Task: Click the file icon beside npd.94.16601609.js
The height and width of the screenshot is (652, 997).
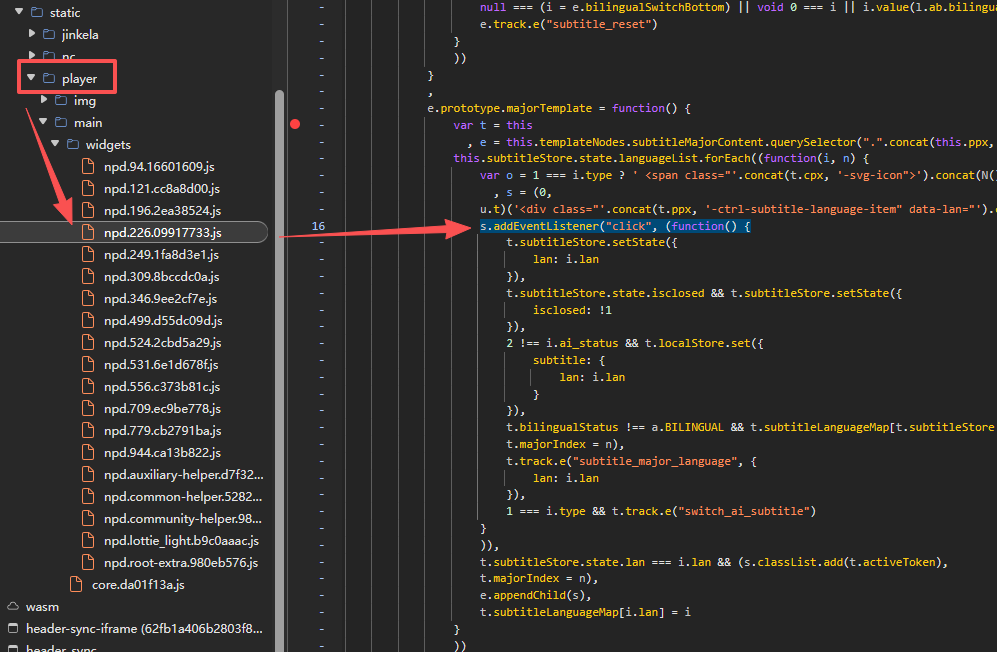Action: pos(89,167)
